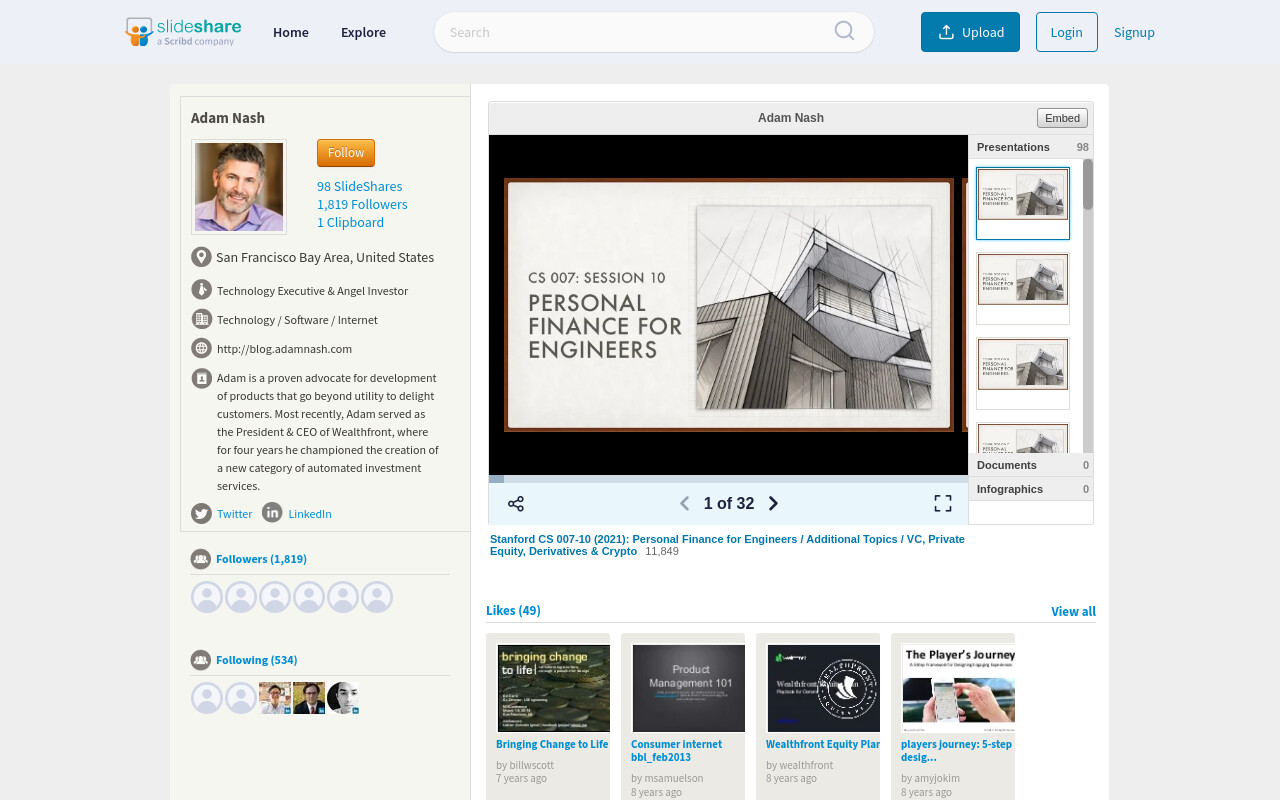
Task: Select the first presentation thumbnail in list
Action: coord(1023,203)
